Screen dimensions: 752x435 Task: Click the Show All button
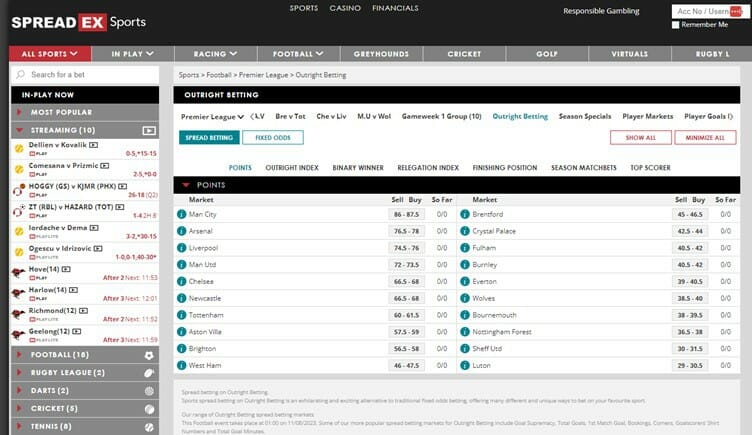(x=641, y=138)
